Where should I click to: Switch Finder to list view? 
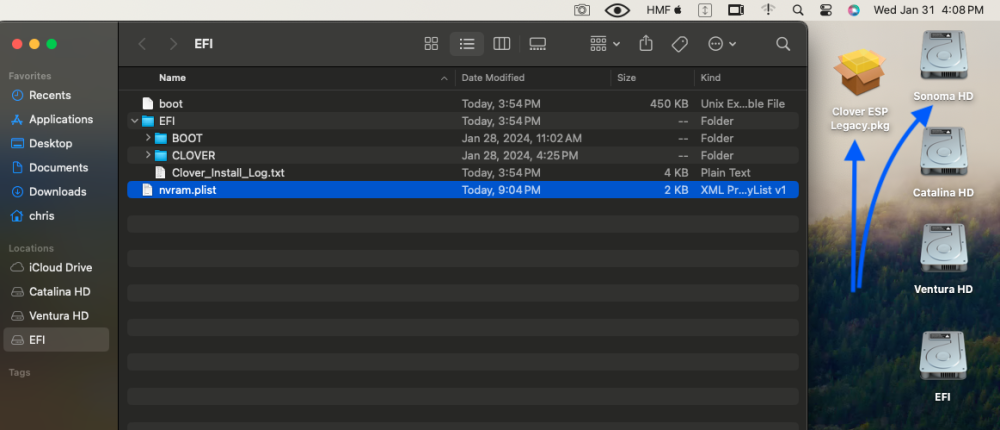tap(467, 44)
